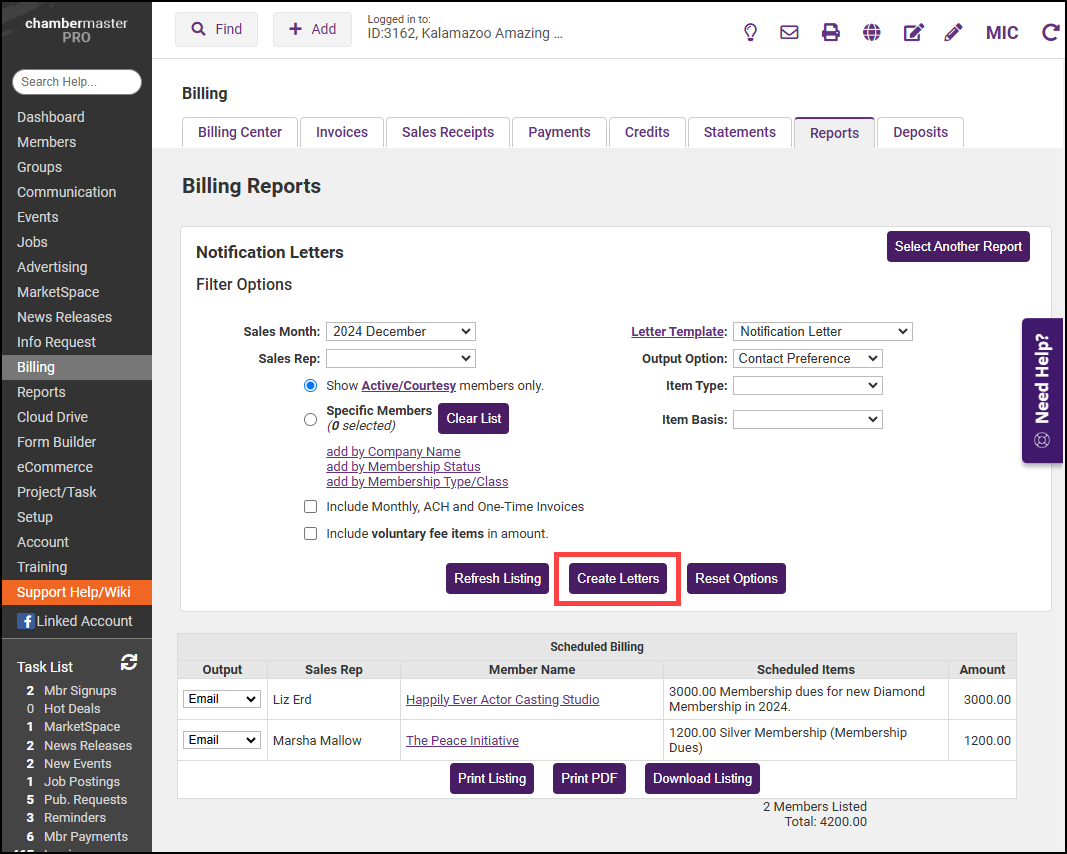Click the globe icon in header

(872, 32)
